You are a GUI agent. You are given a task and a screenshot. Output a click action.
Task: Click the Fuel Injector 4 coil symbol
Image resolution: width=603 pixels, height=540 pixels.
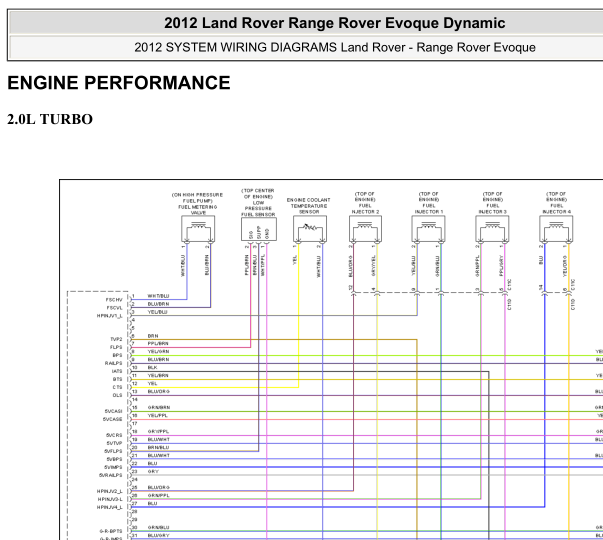coord(556,229)
